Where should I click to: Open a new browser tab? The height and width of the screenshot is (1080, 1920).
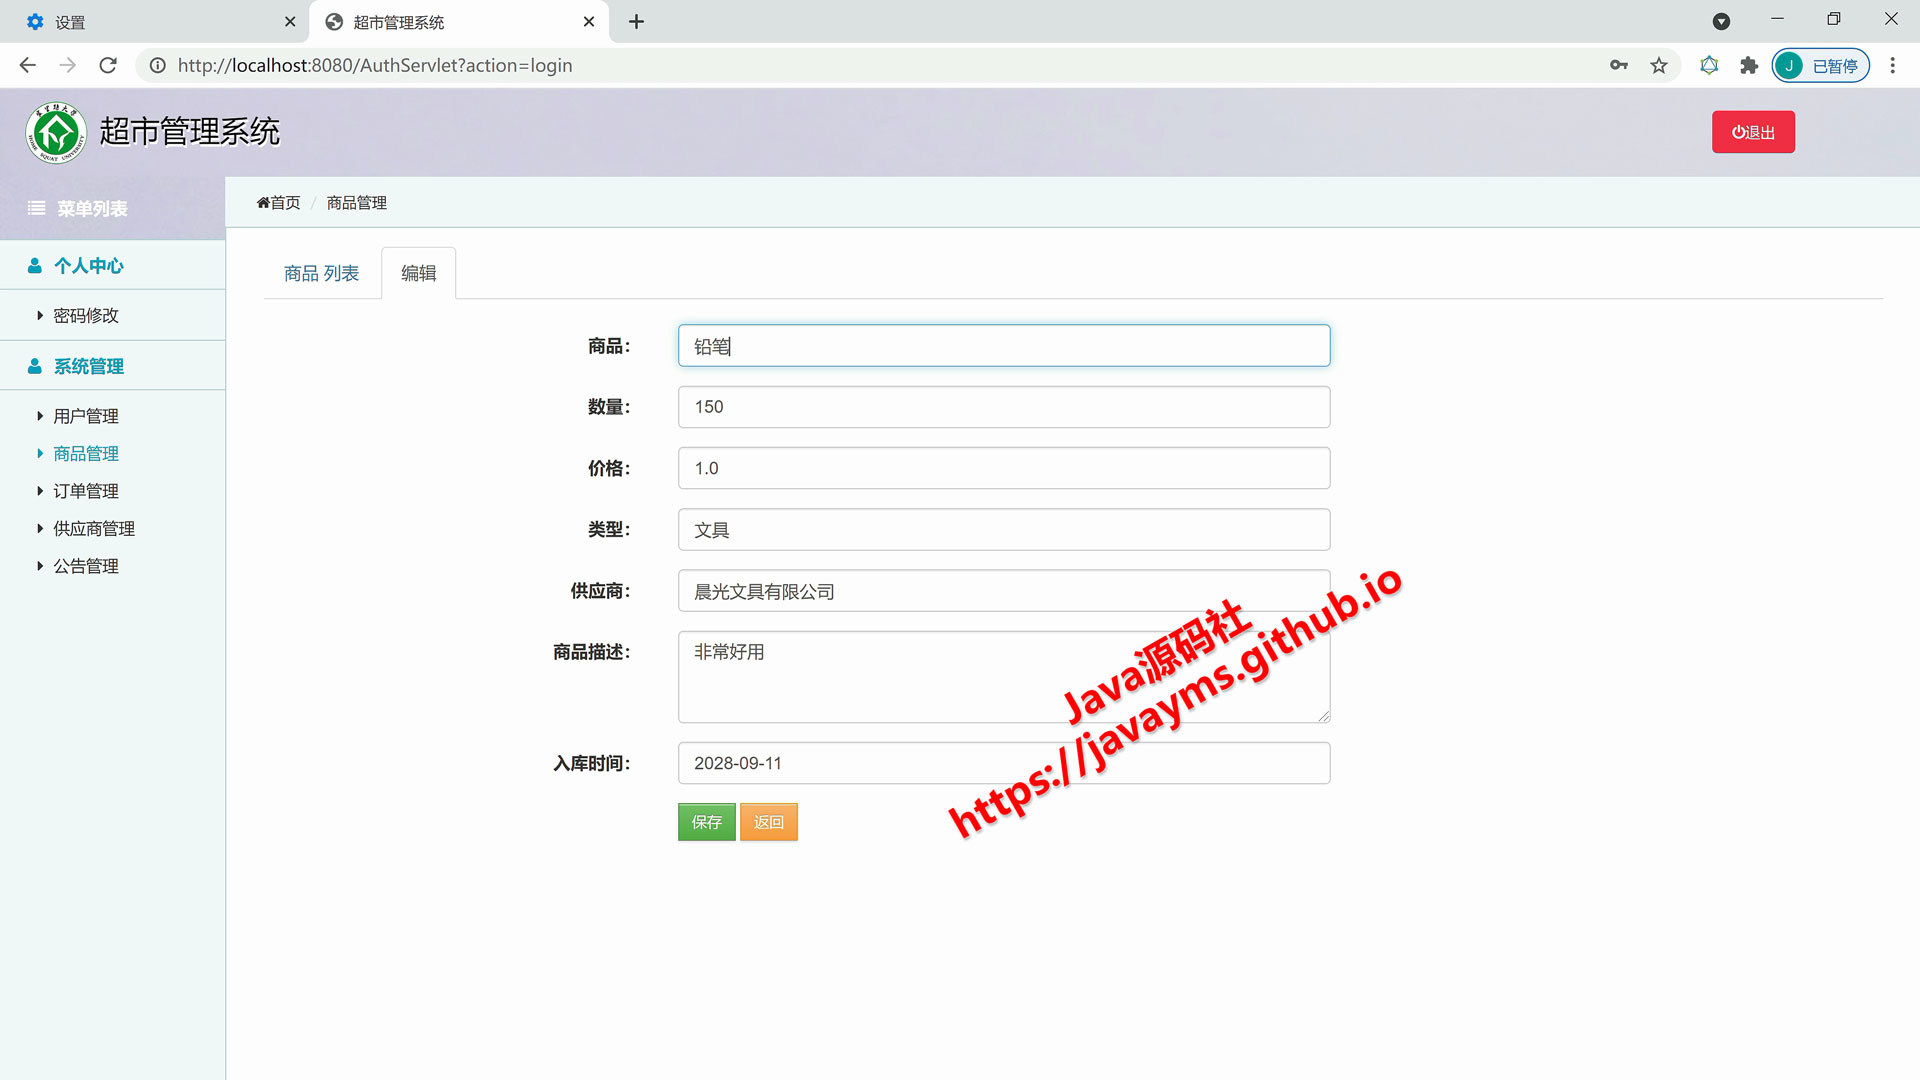[x=636, y=21]
